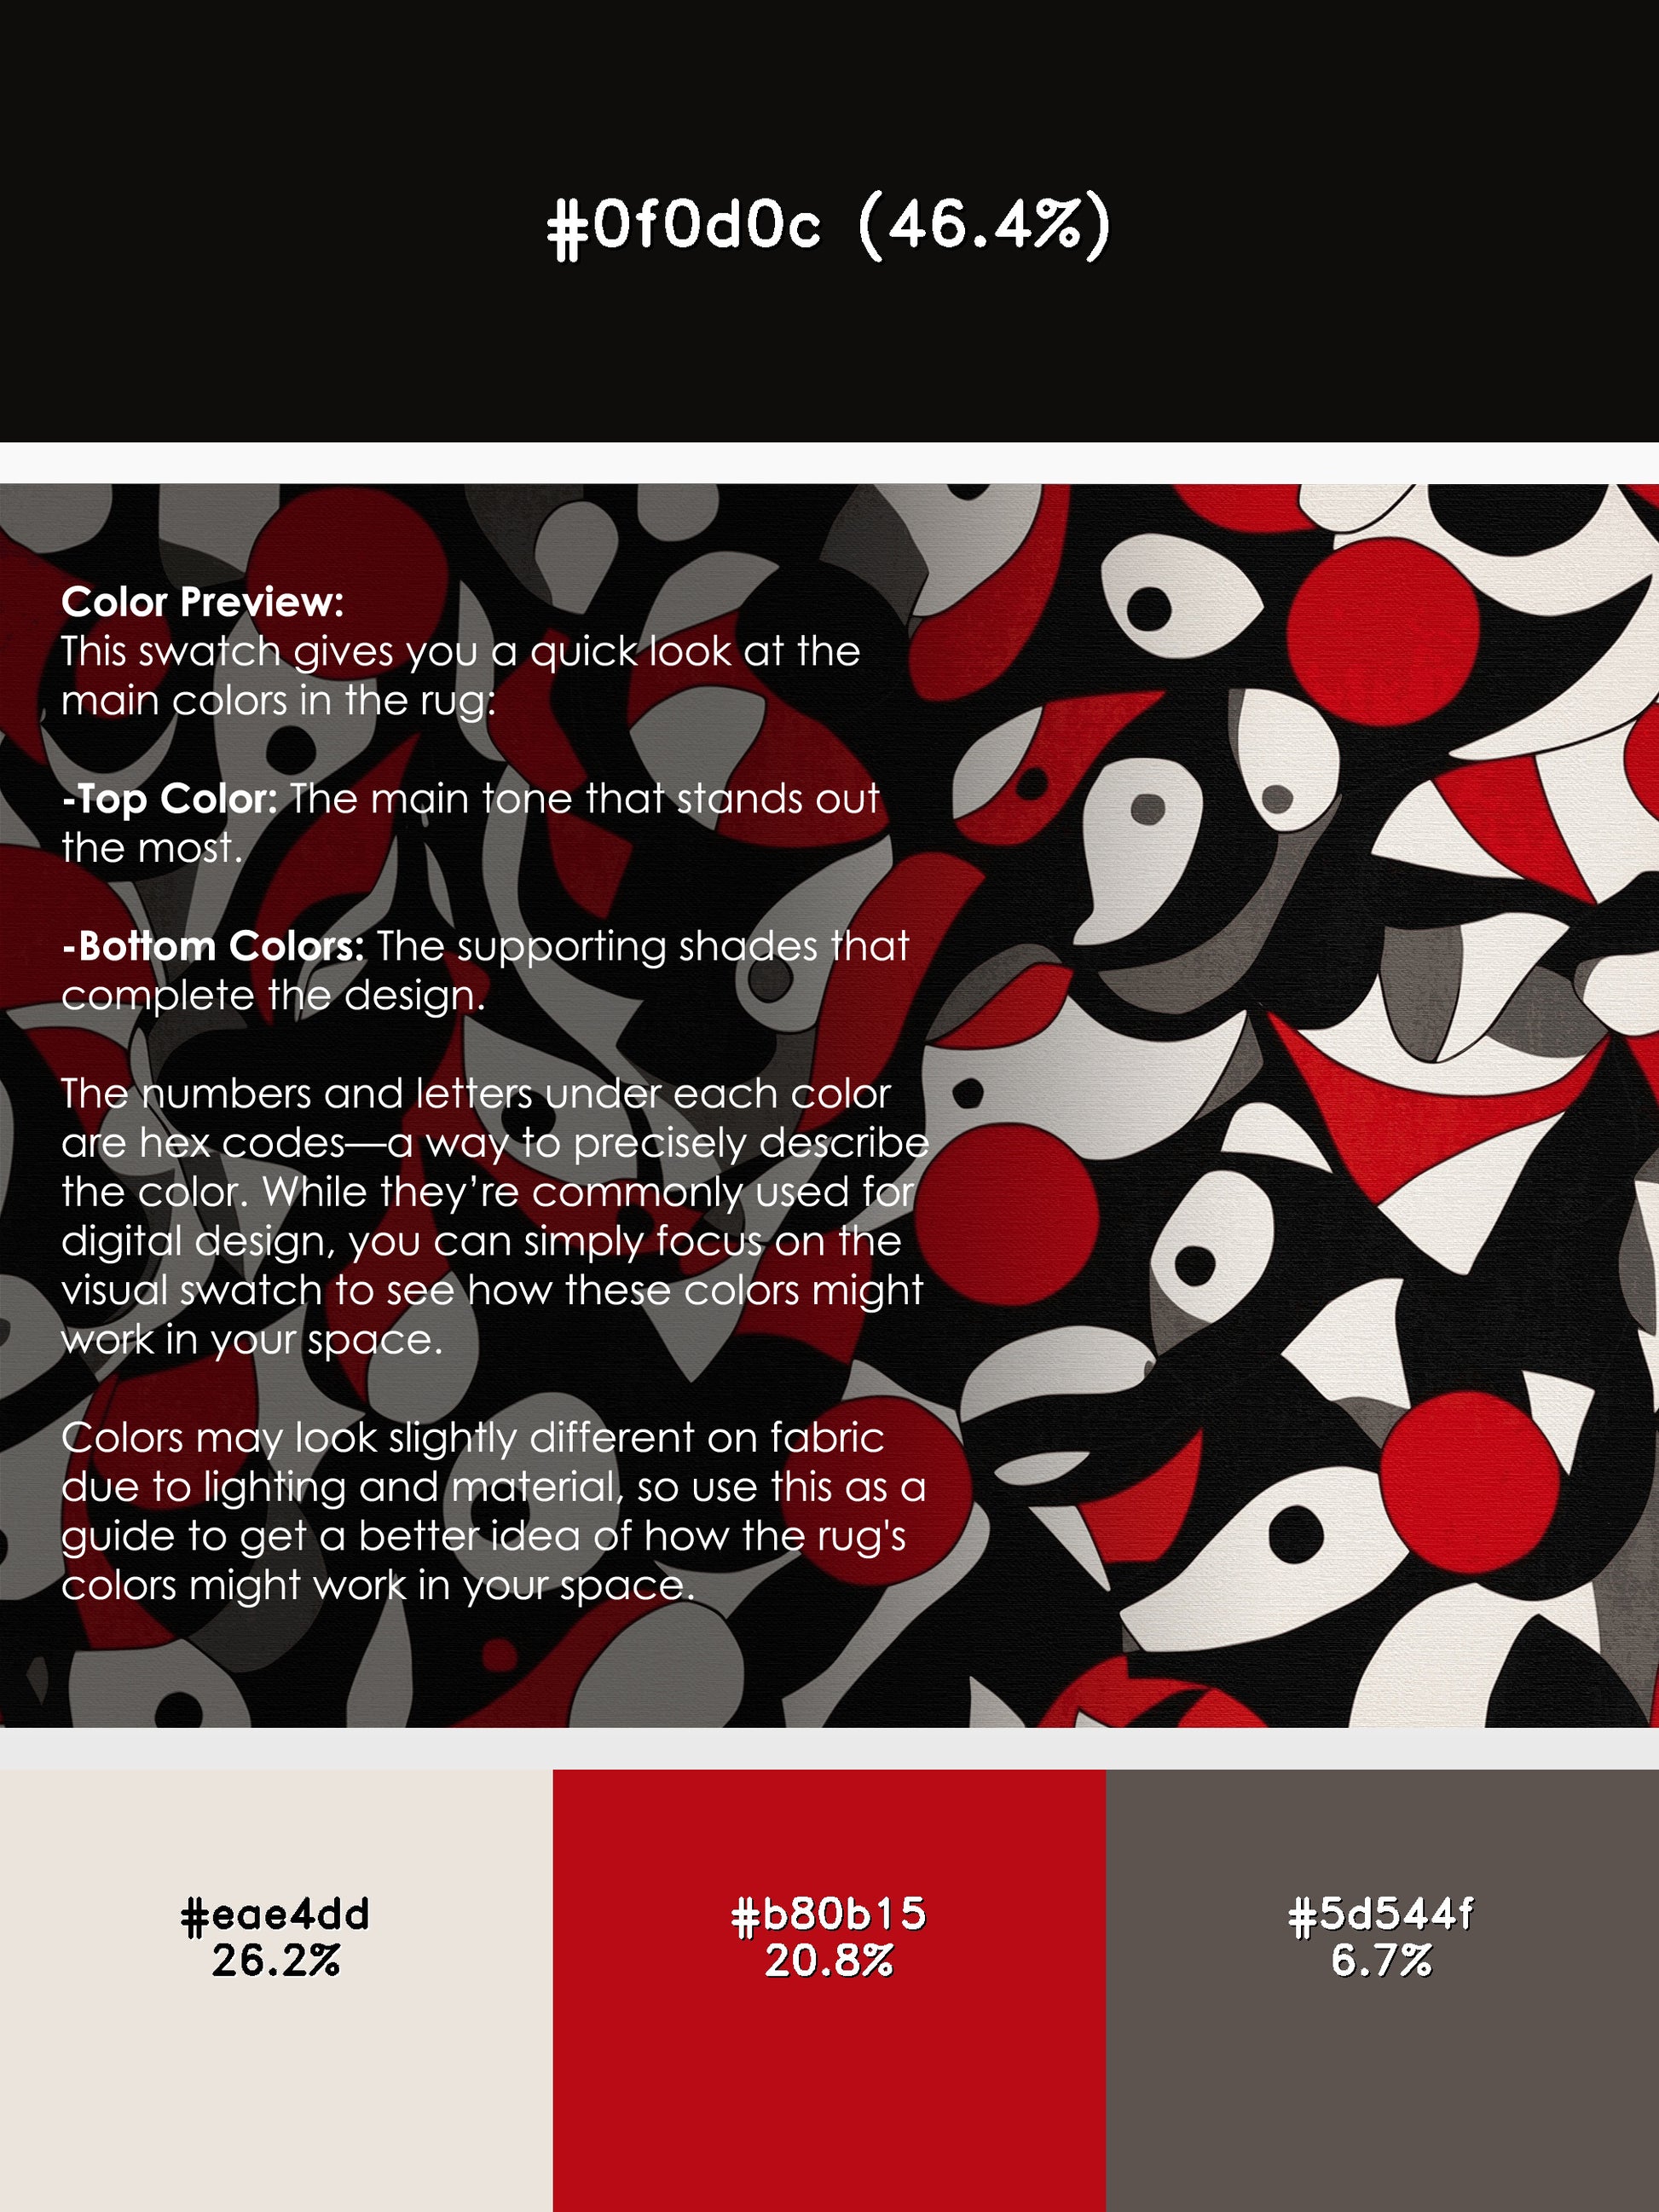Click the Top Color bold label
1659x2212 pixels.
(x=169, y=799)
